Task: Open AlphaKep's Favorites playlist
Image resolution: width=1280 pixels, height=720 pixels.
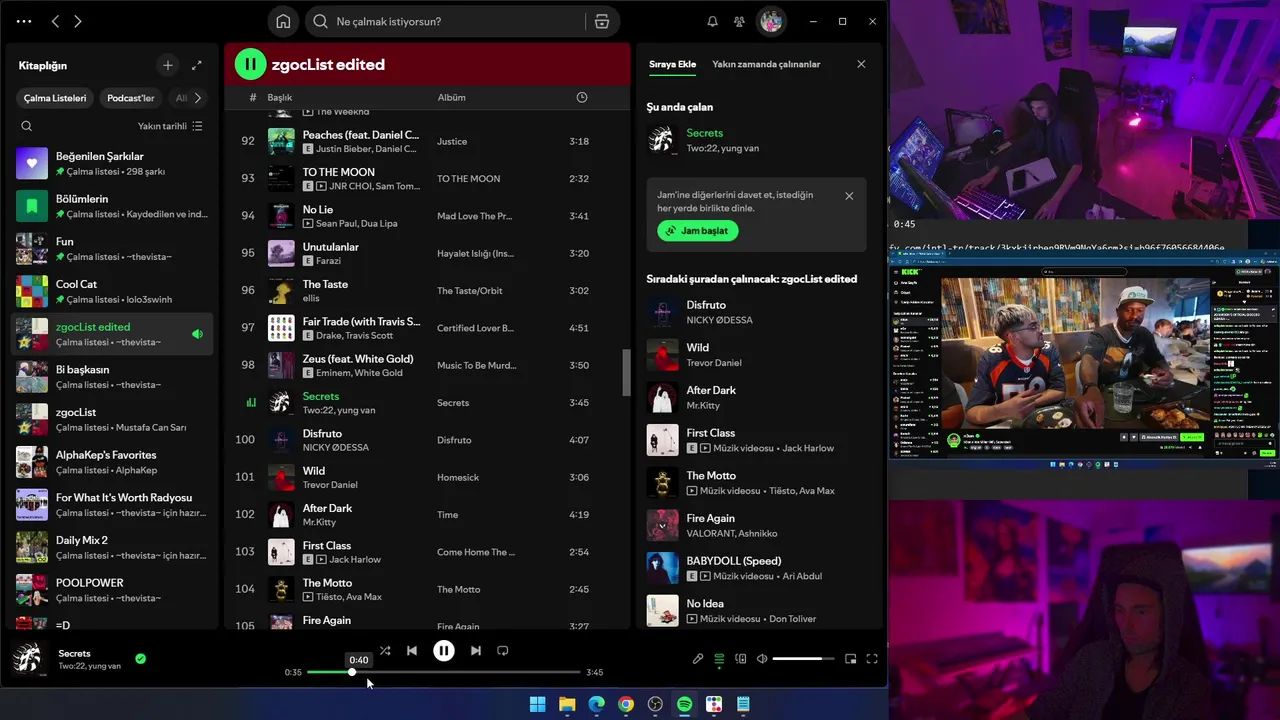Action: [112, 462]
